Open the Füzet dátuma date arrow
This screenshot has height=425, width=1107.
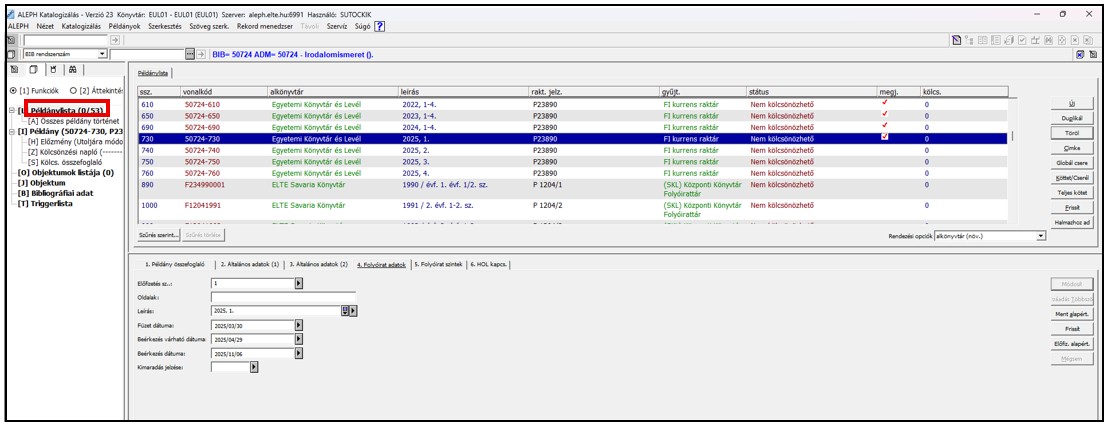(x=298, y=325)
